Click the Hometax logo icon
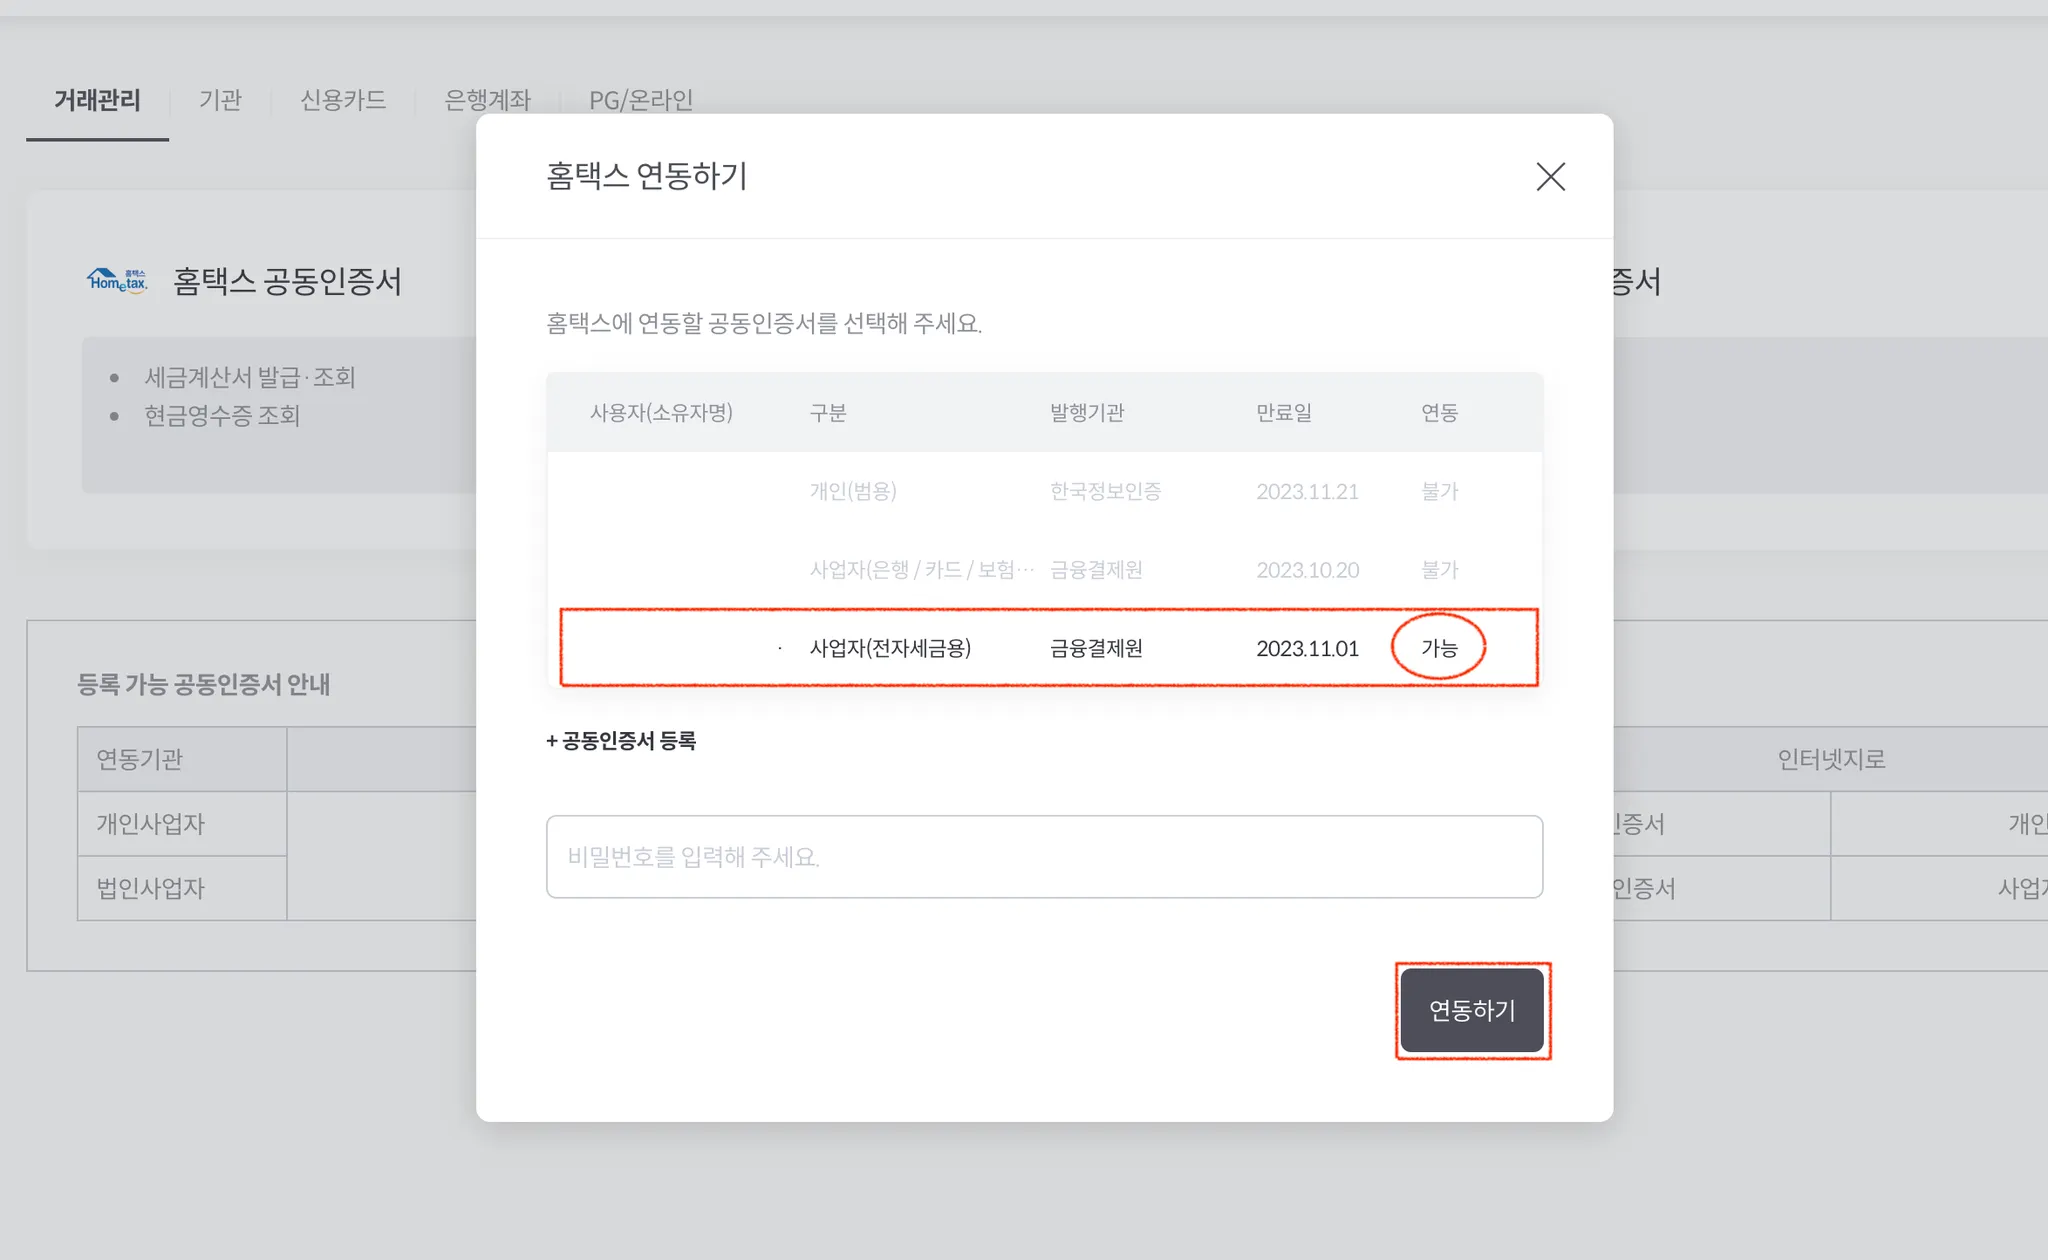 (x=117, y=281)
